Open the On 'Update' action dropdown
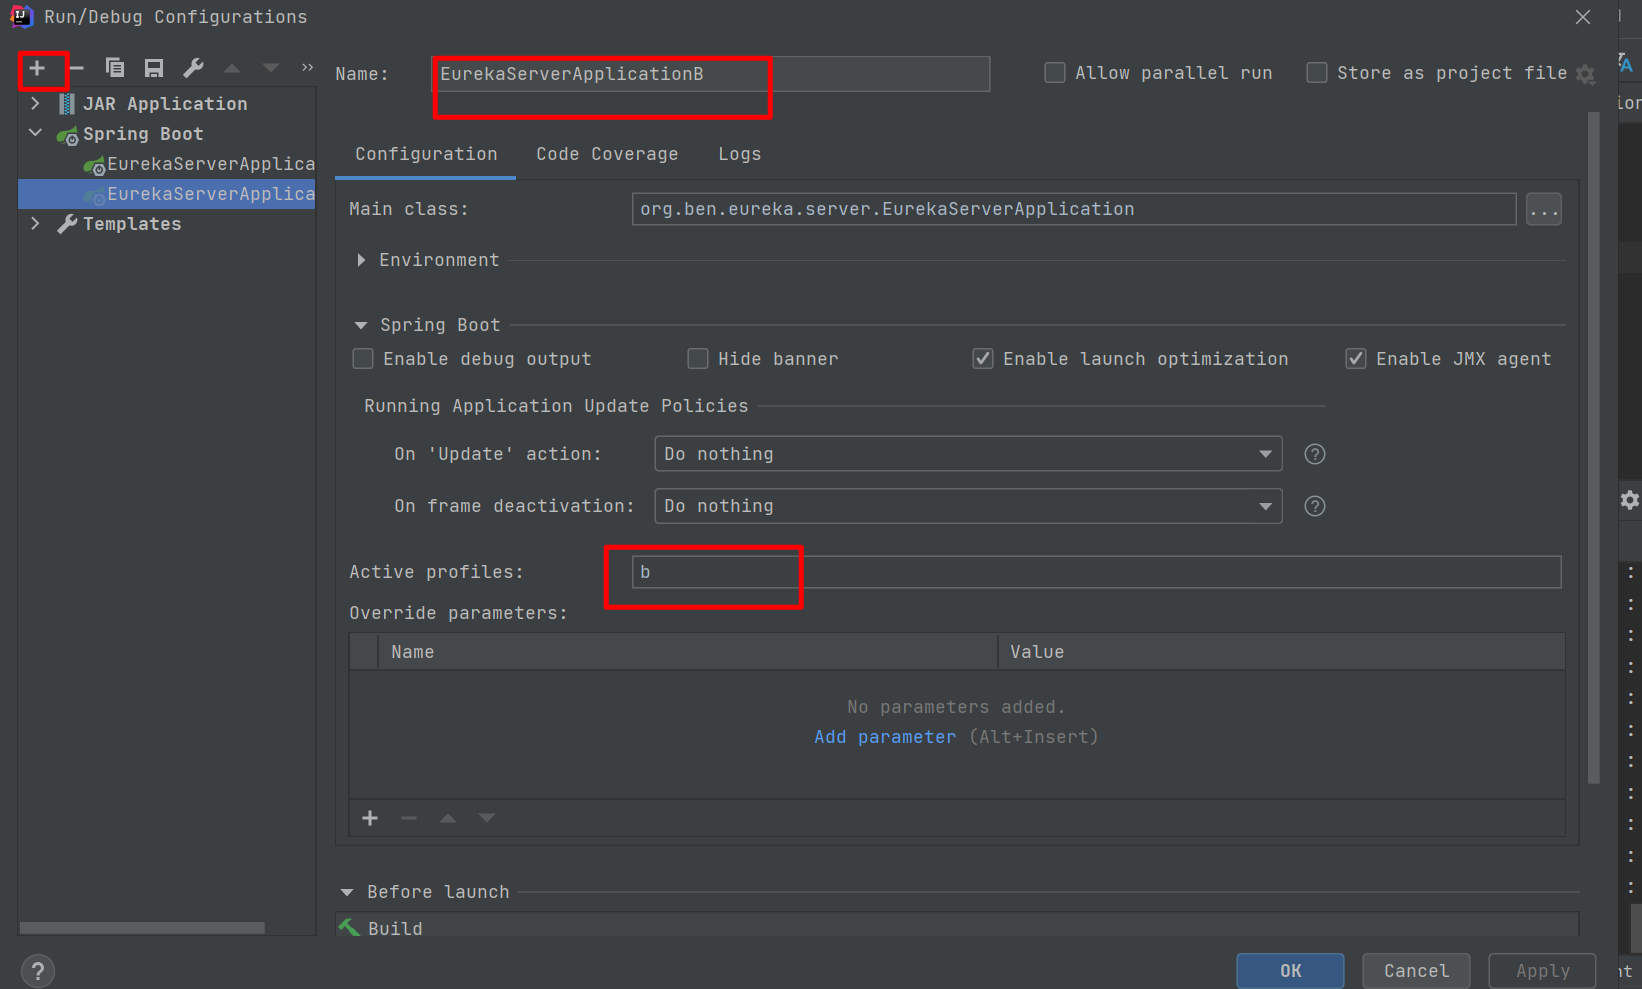This screenshot has width=1642, height=989. tap(968, 454)
